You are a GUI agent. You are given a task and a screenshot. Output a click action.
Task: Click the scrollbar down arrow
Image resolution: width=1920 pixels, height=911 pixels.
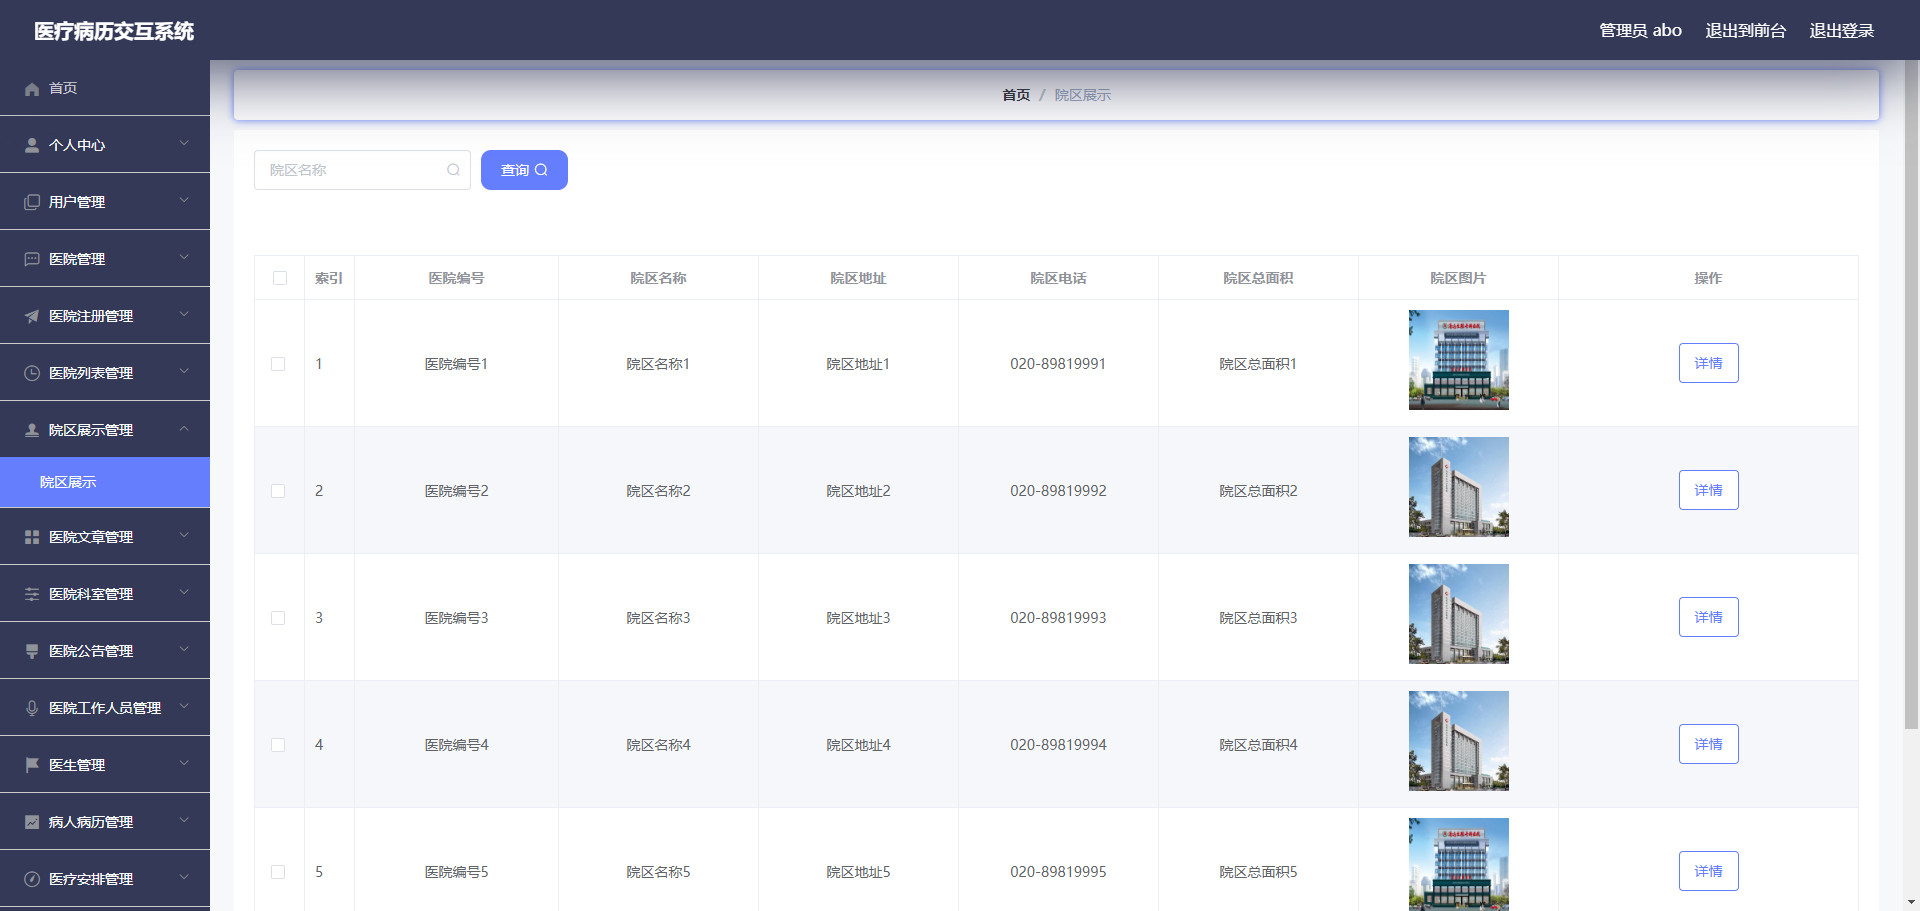[x=1911, y=903]
